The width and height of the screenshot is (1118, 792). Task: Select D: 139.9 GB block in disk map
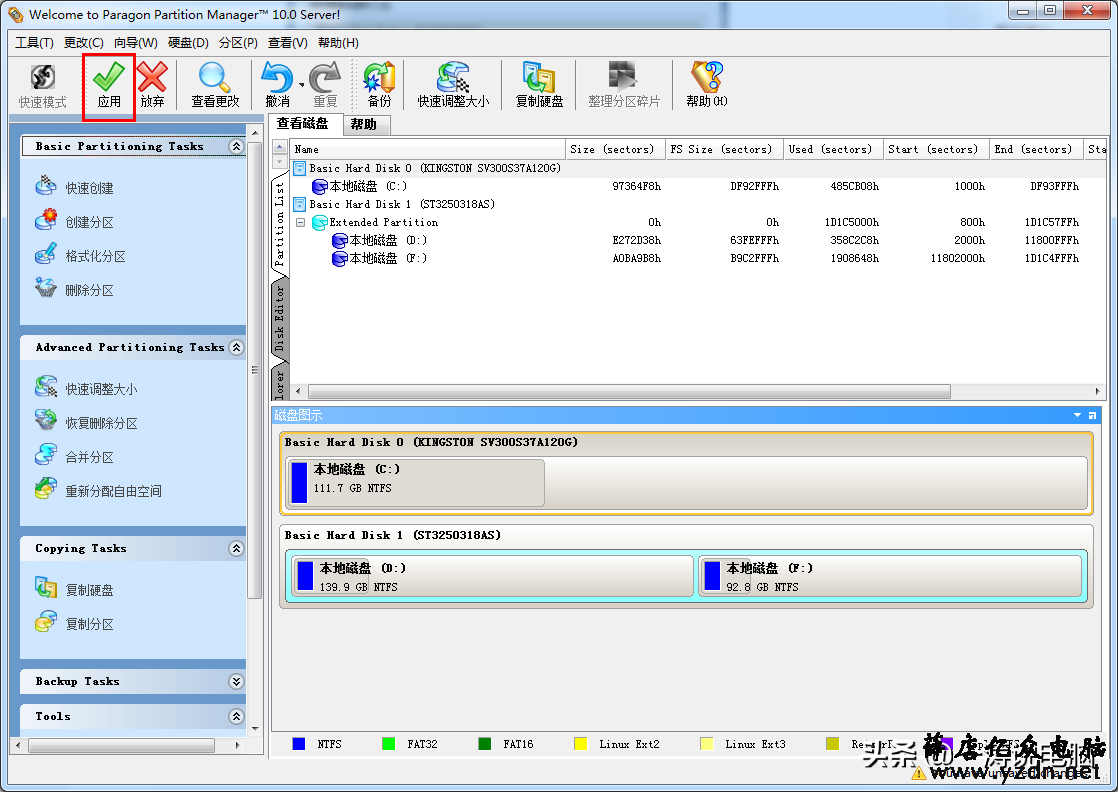[493, 576]
